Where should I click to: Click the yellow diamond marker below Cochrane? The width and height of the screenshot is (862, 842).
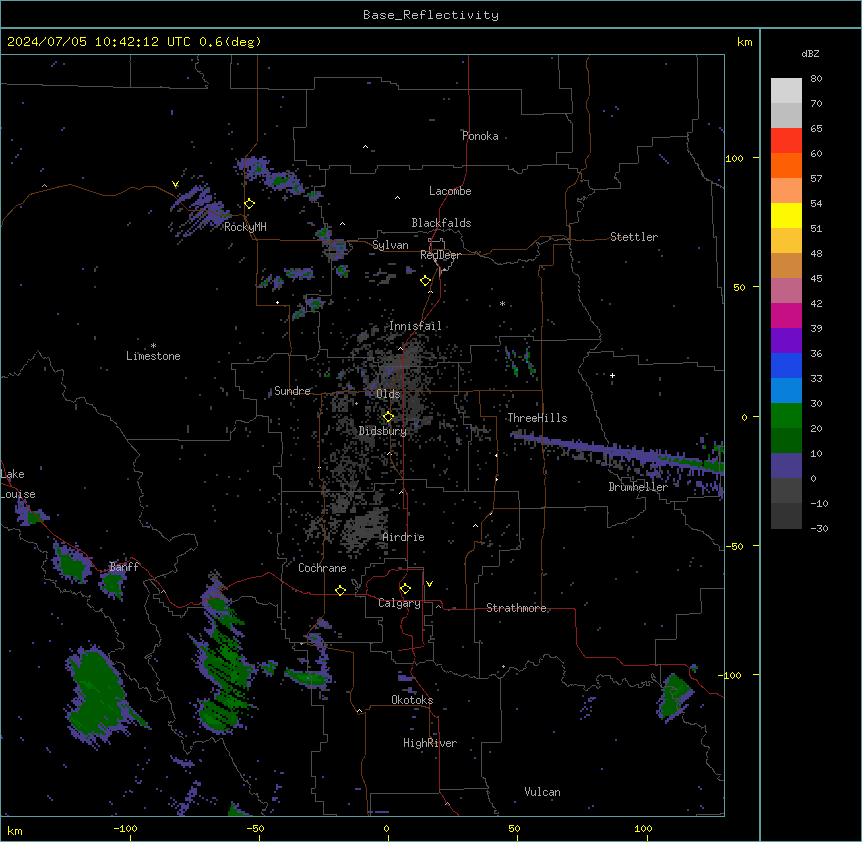(340, 590)
